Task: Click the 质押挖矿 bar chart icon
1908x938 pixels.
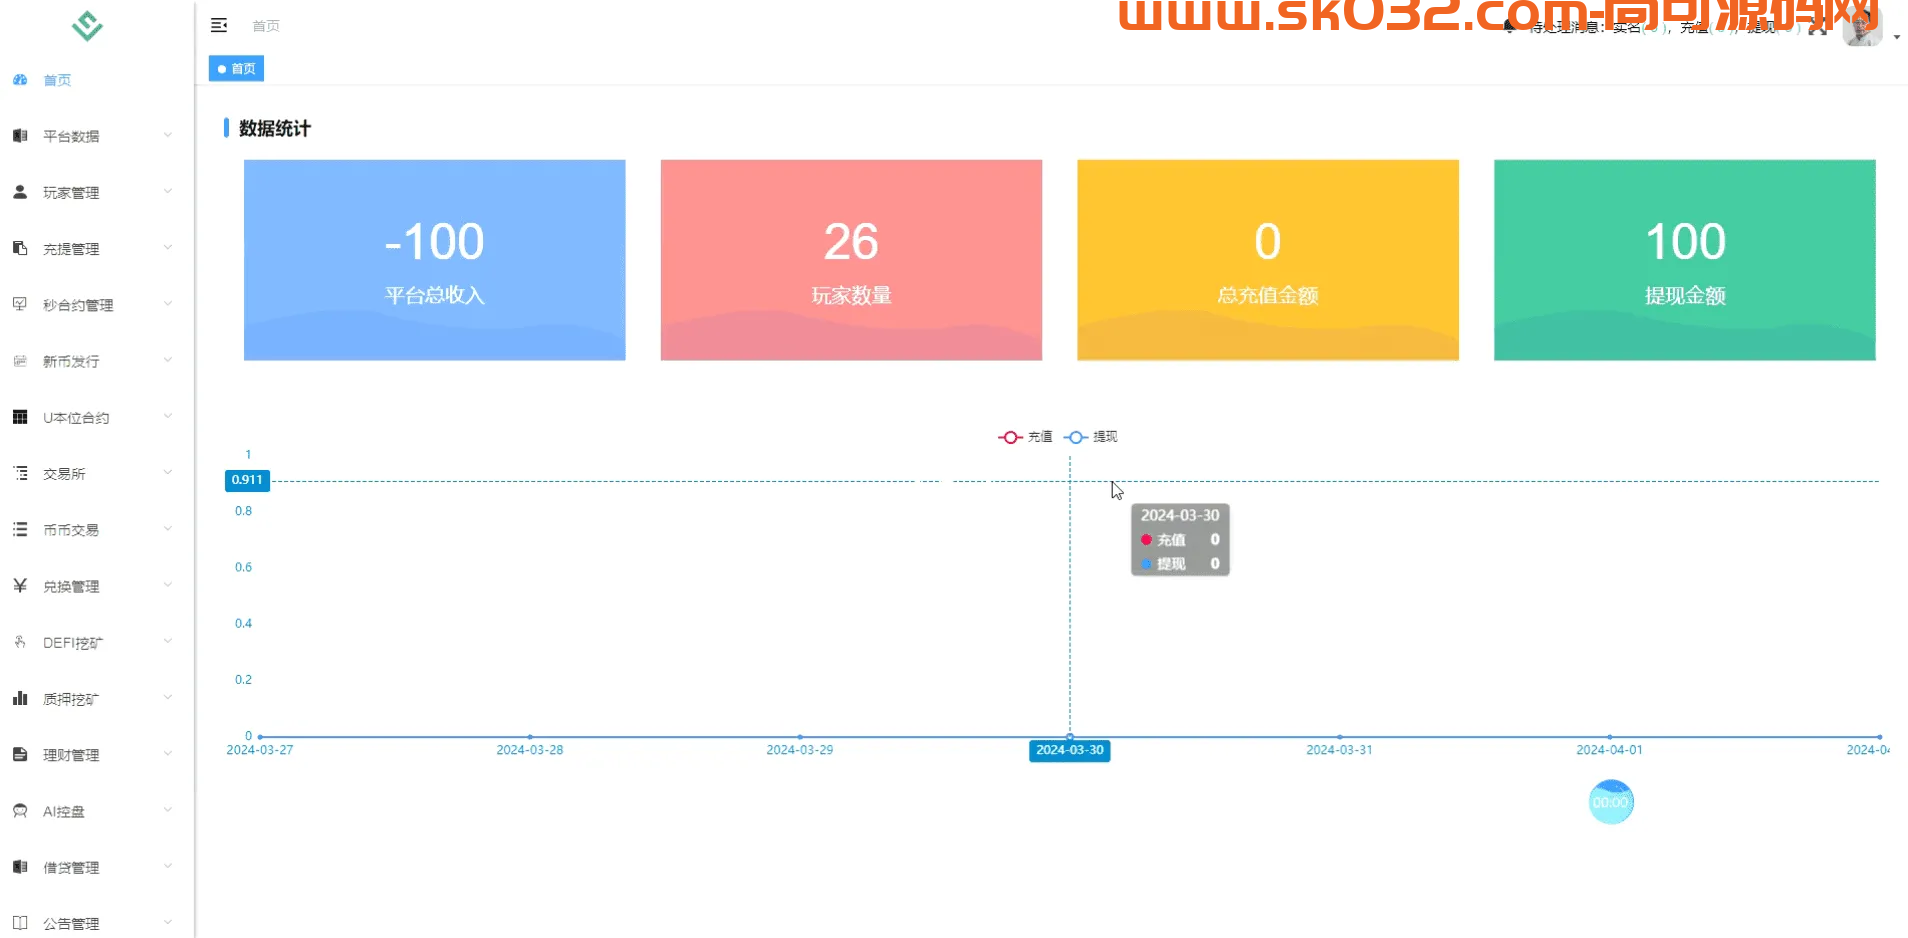Action: [20, 699]
